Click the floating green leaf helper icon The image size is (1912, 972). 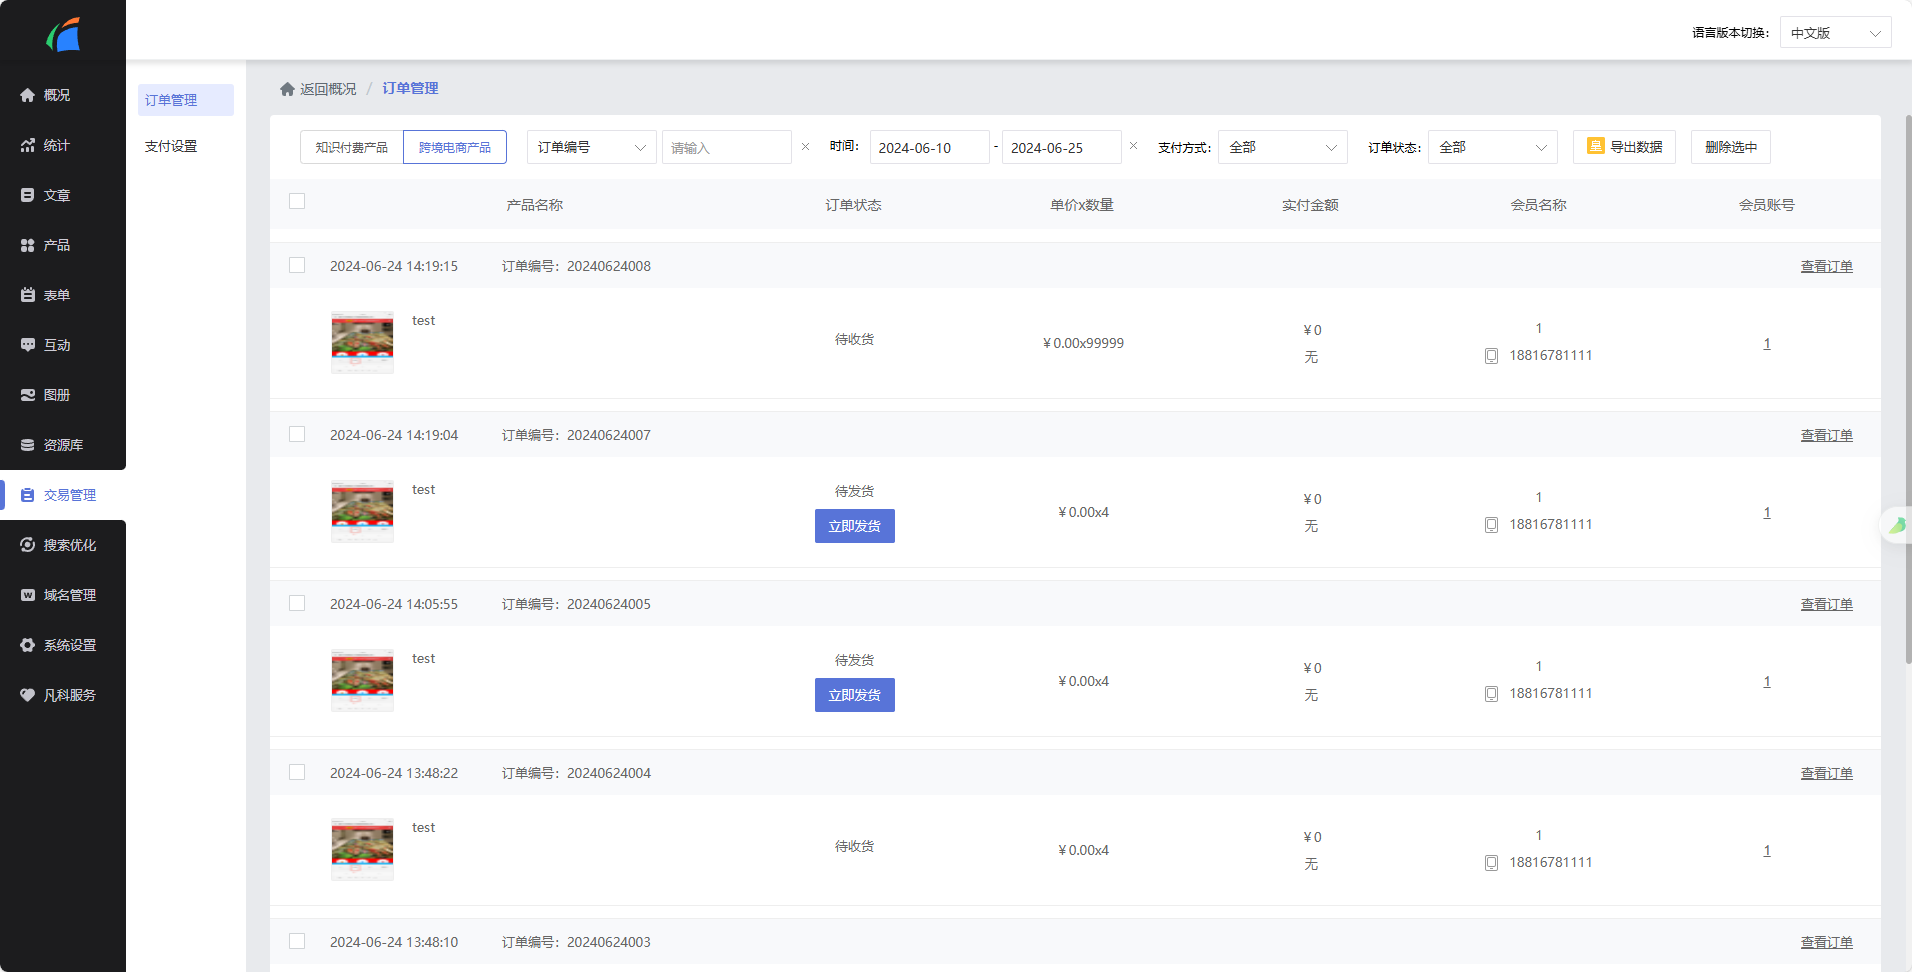(1897, 525)
